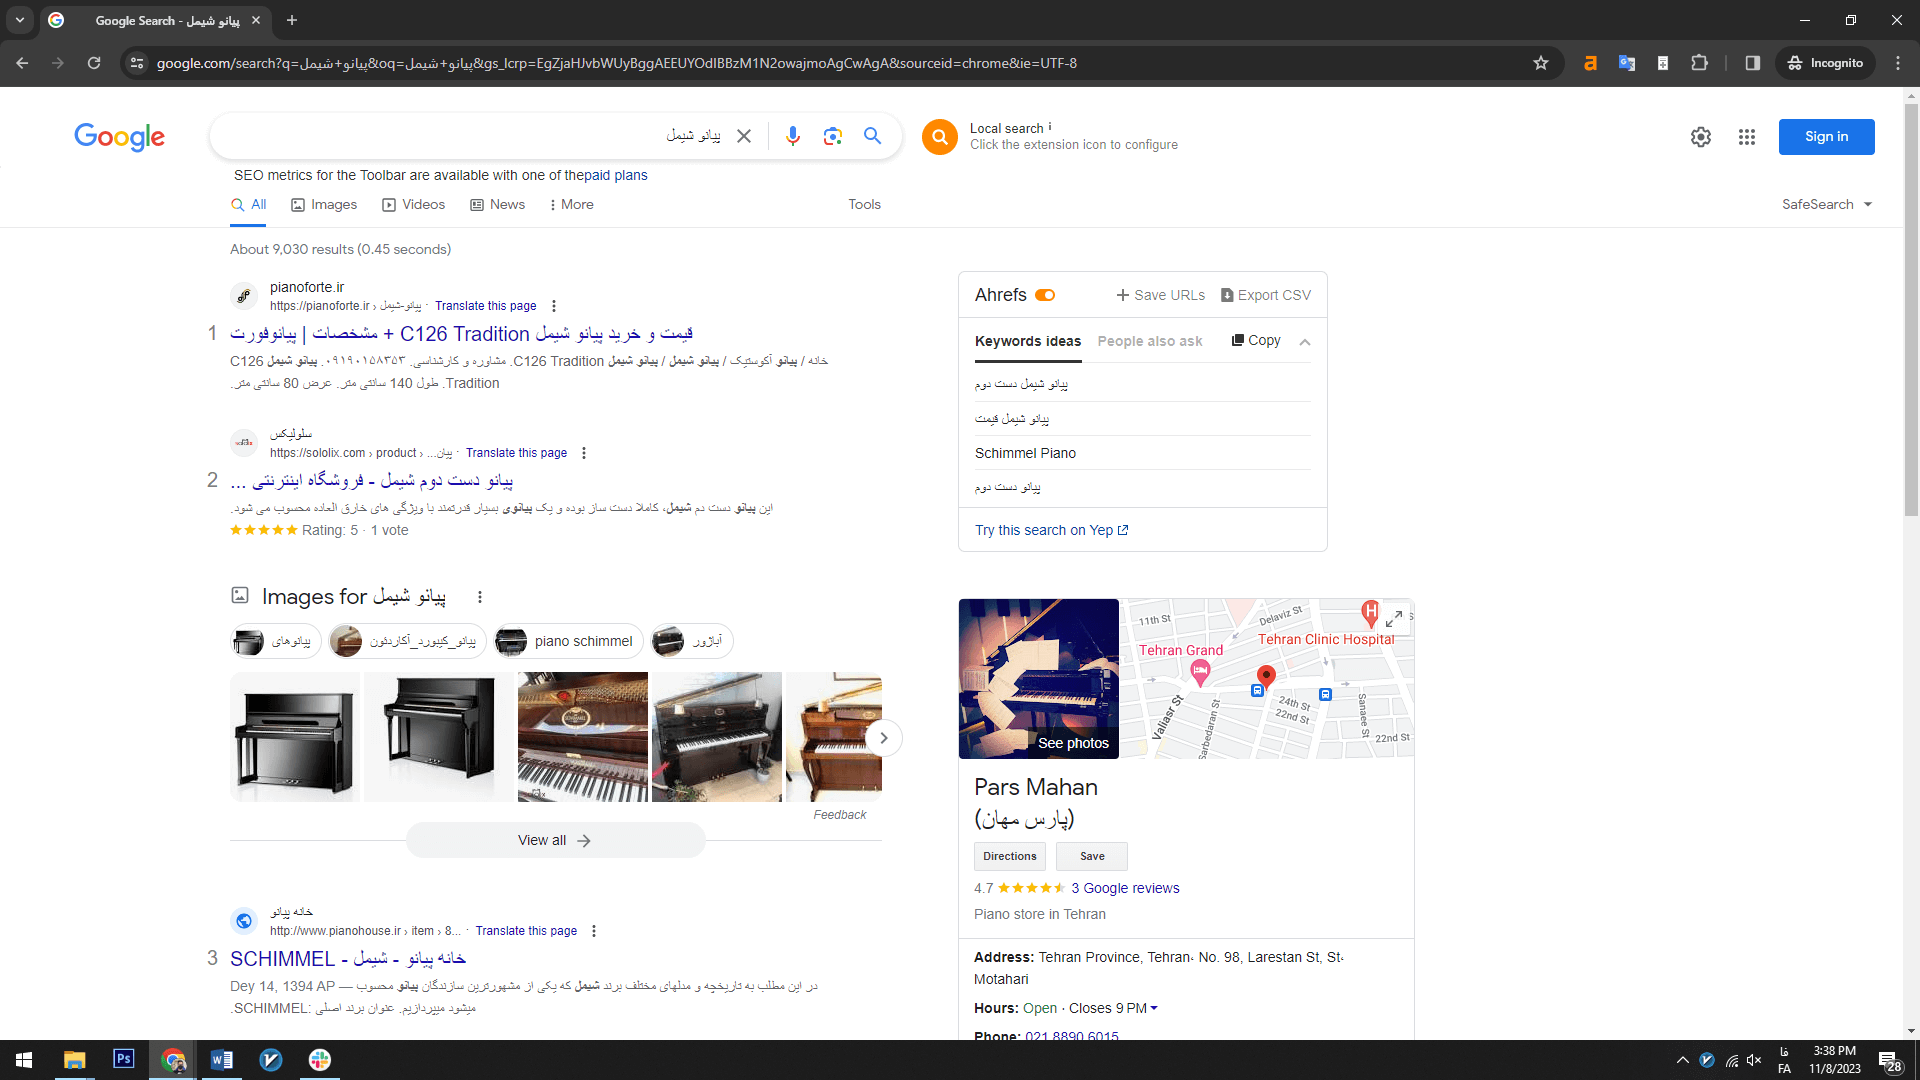Open Try this search on Yep link
Screen dimensions: 1920x1080
[1051, 530]
